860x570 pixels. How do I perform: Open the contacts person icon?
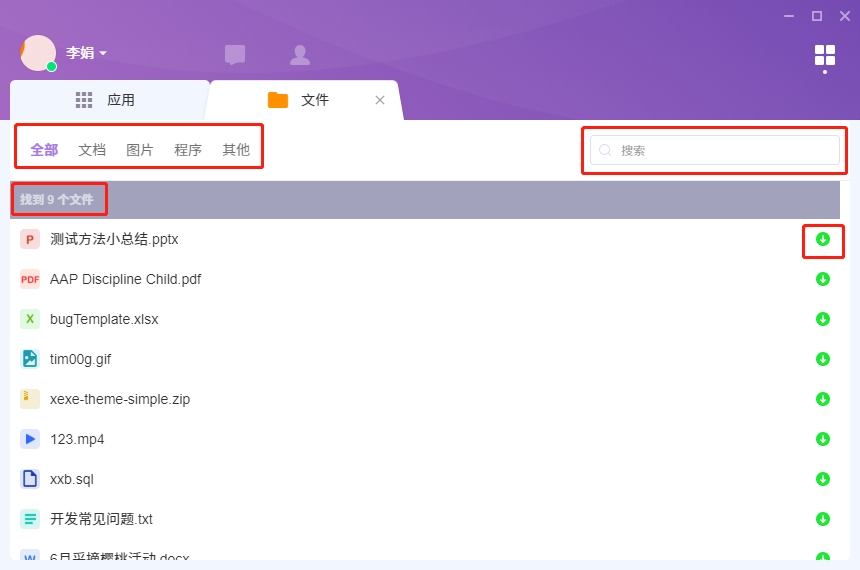pyautogui.click(x=299, y=55)
